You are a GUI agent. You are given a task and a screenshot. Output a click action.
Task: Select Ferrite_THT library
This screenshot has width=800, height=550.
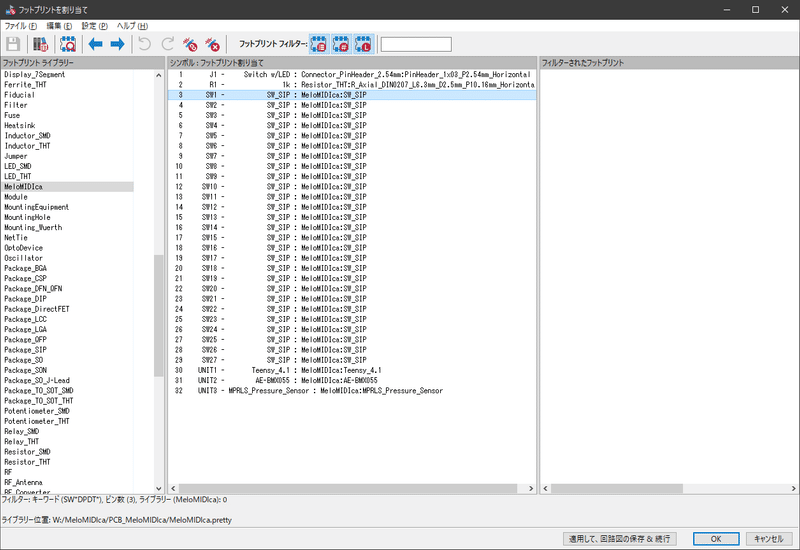tap(26, 85)
